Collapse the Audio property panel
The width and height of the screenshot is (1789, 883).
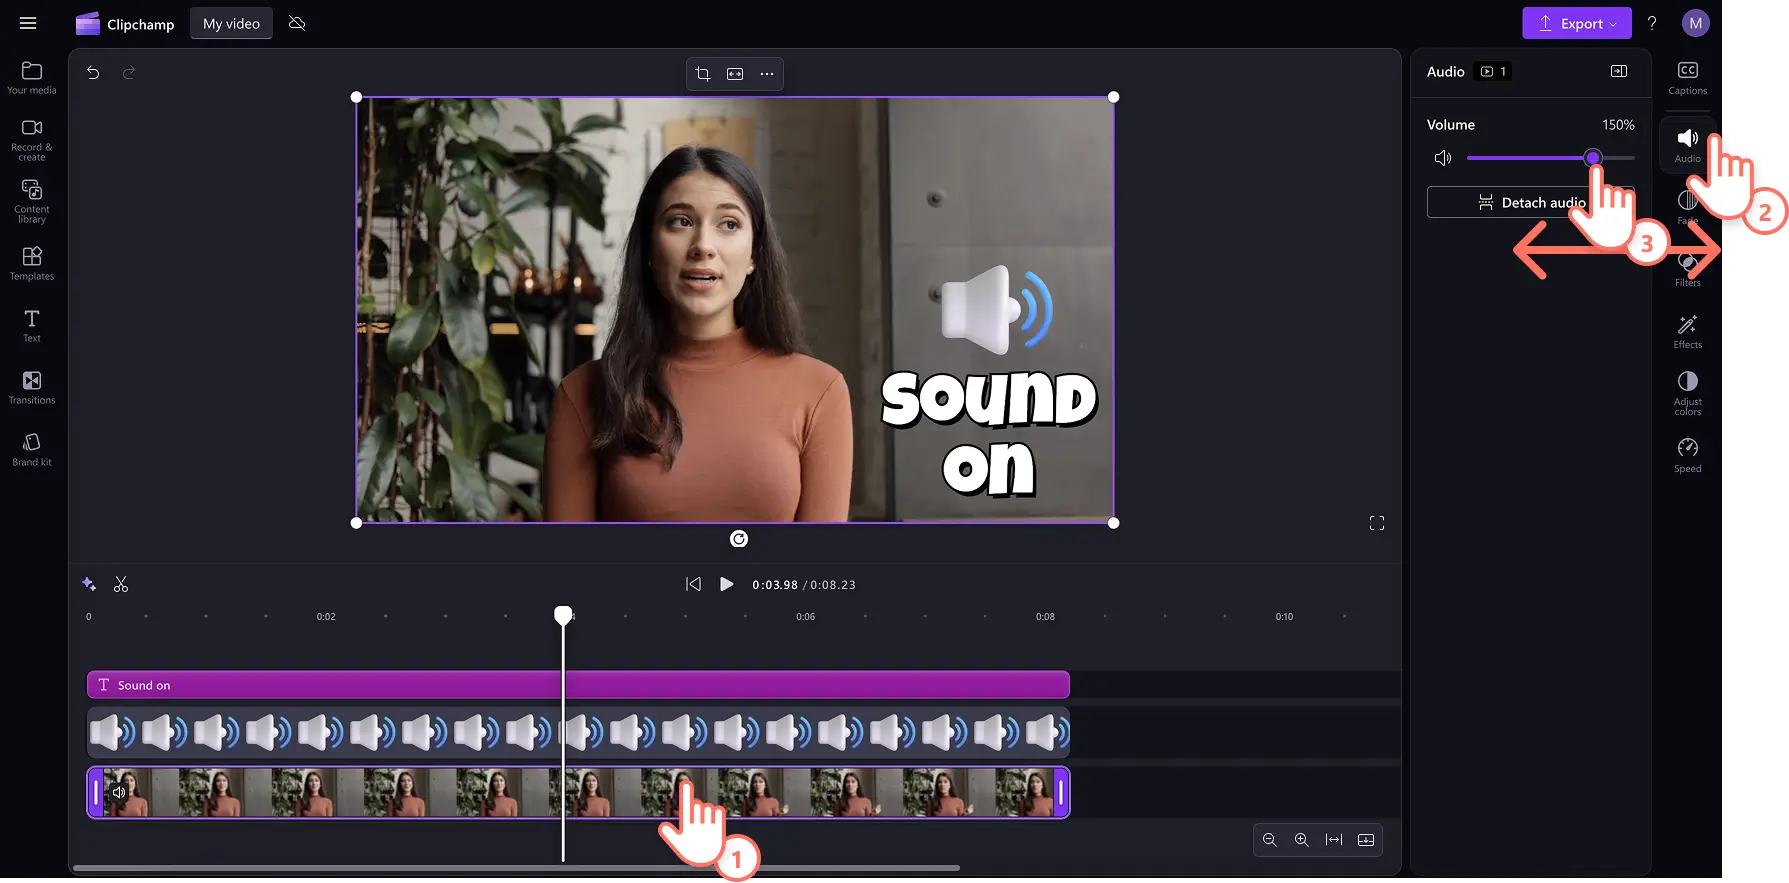coord(1618,71)
